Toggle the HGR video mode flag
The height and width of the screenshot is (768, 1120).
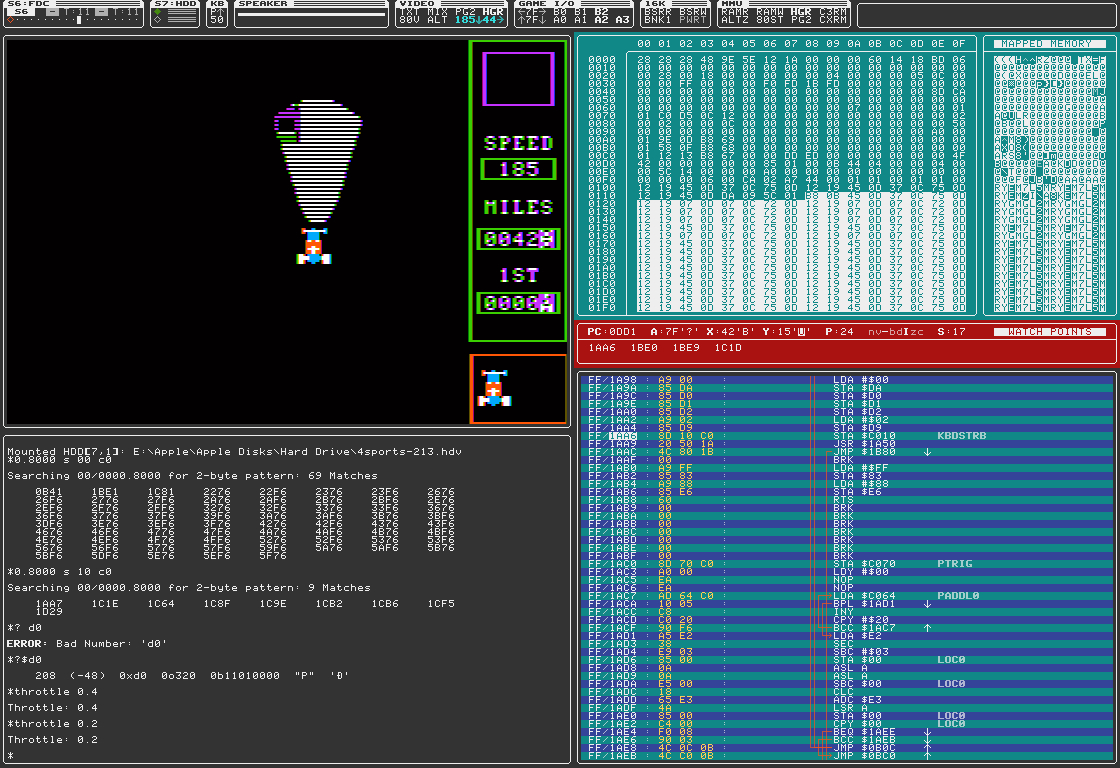click(x=492, y=11)
